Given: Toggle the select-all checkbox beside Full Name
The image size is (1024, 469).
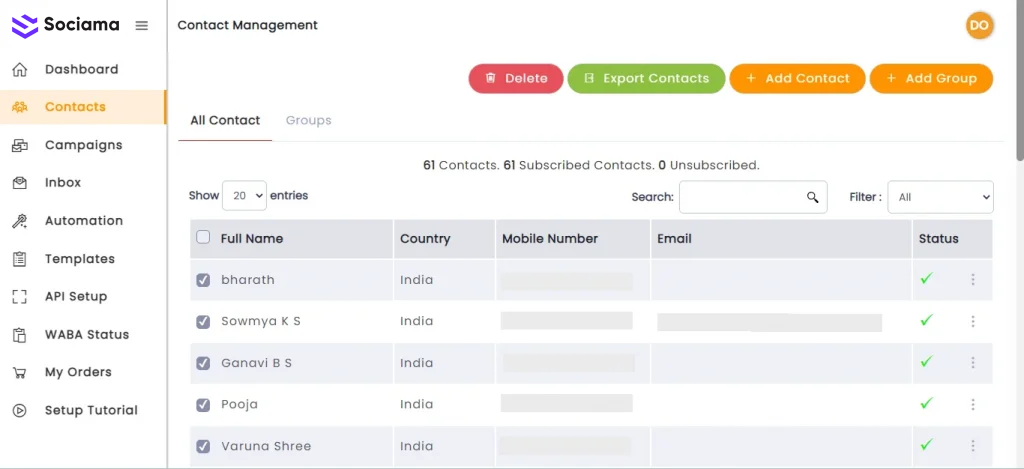Looking at the screenshot, I should coord(204,238).
